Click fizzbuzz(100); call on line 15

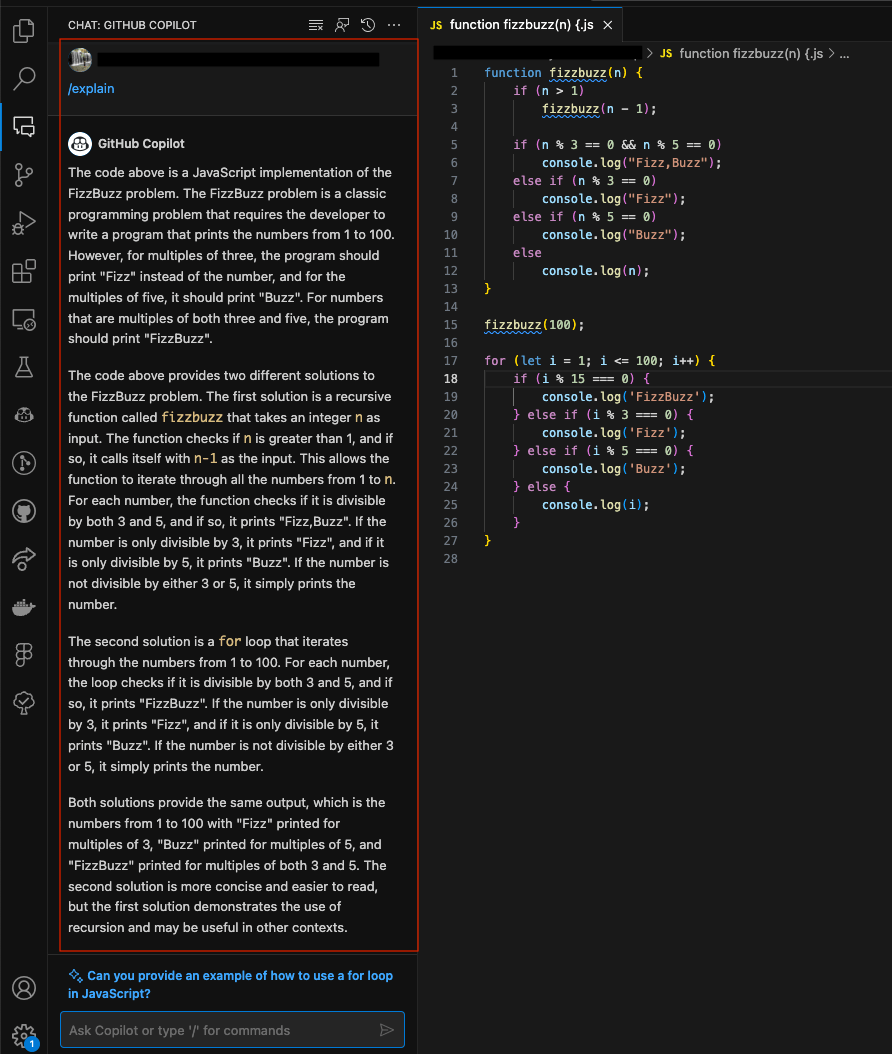(x=534, y=325)
